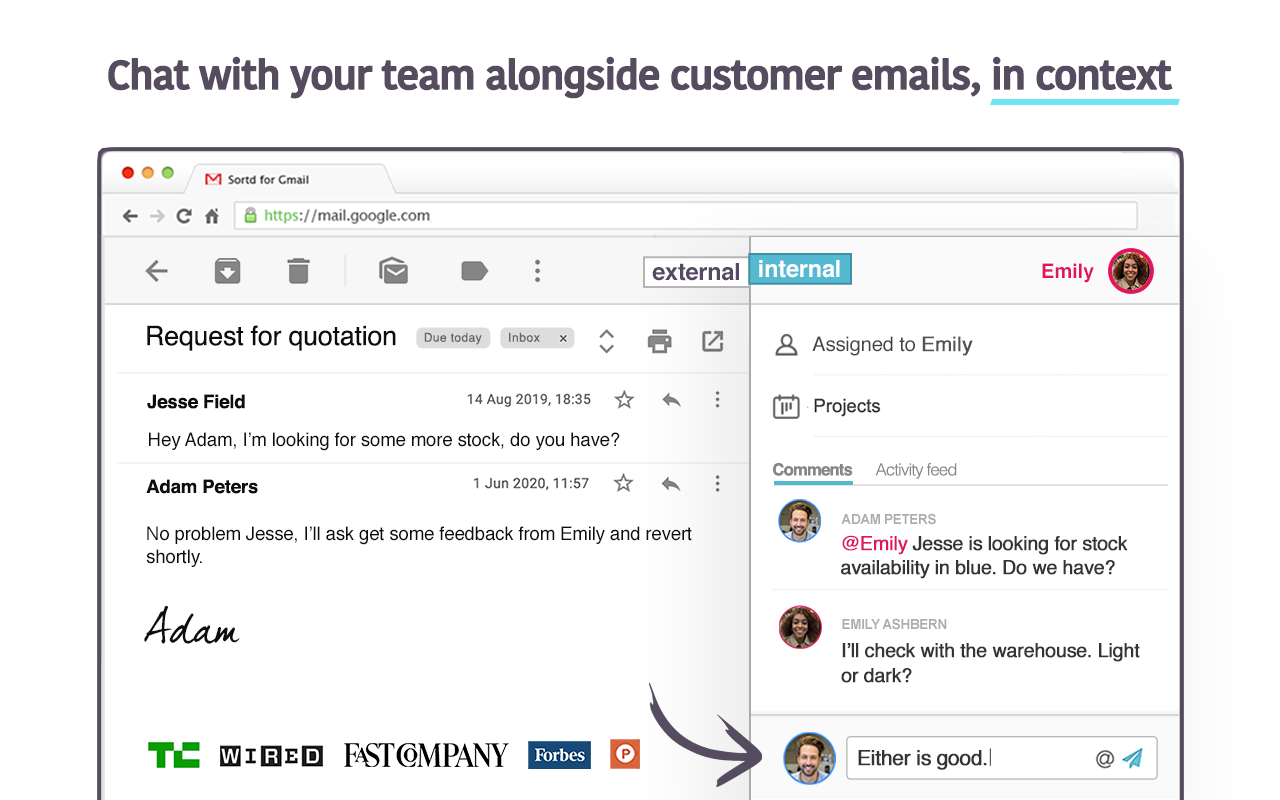Mark the email as unread

pyautogui.click(x=393, y=271)
